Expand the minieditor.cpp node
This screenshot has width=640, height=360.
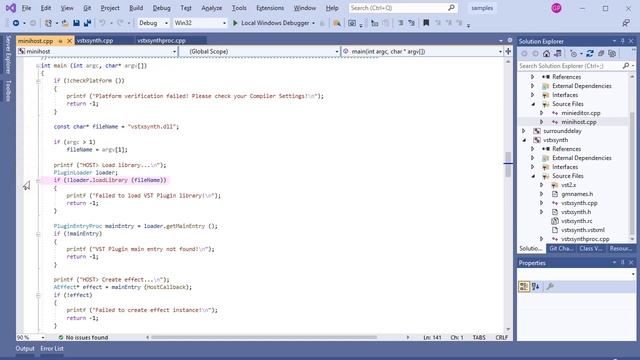(x=542, y=113)
